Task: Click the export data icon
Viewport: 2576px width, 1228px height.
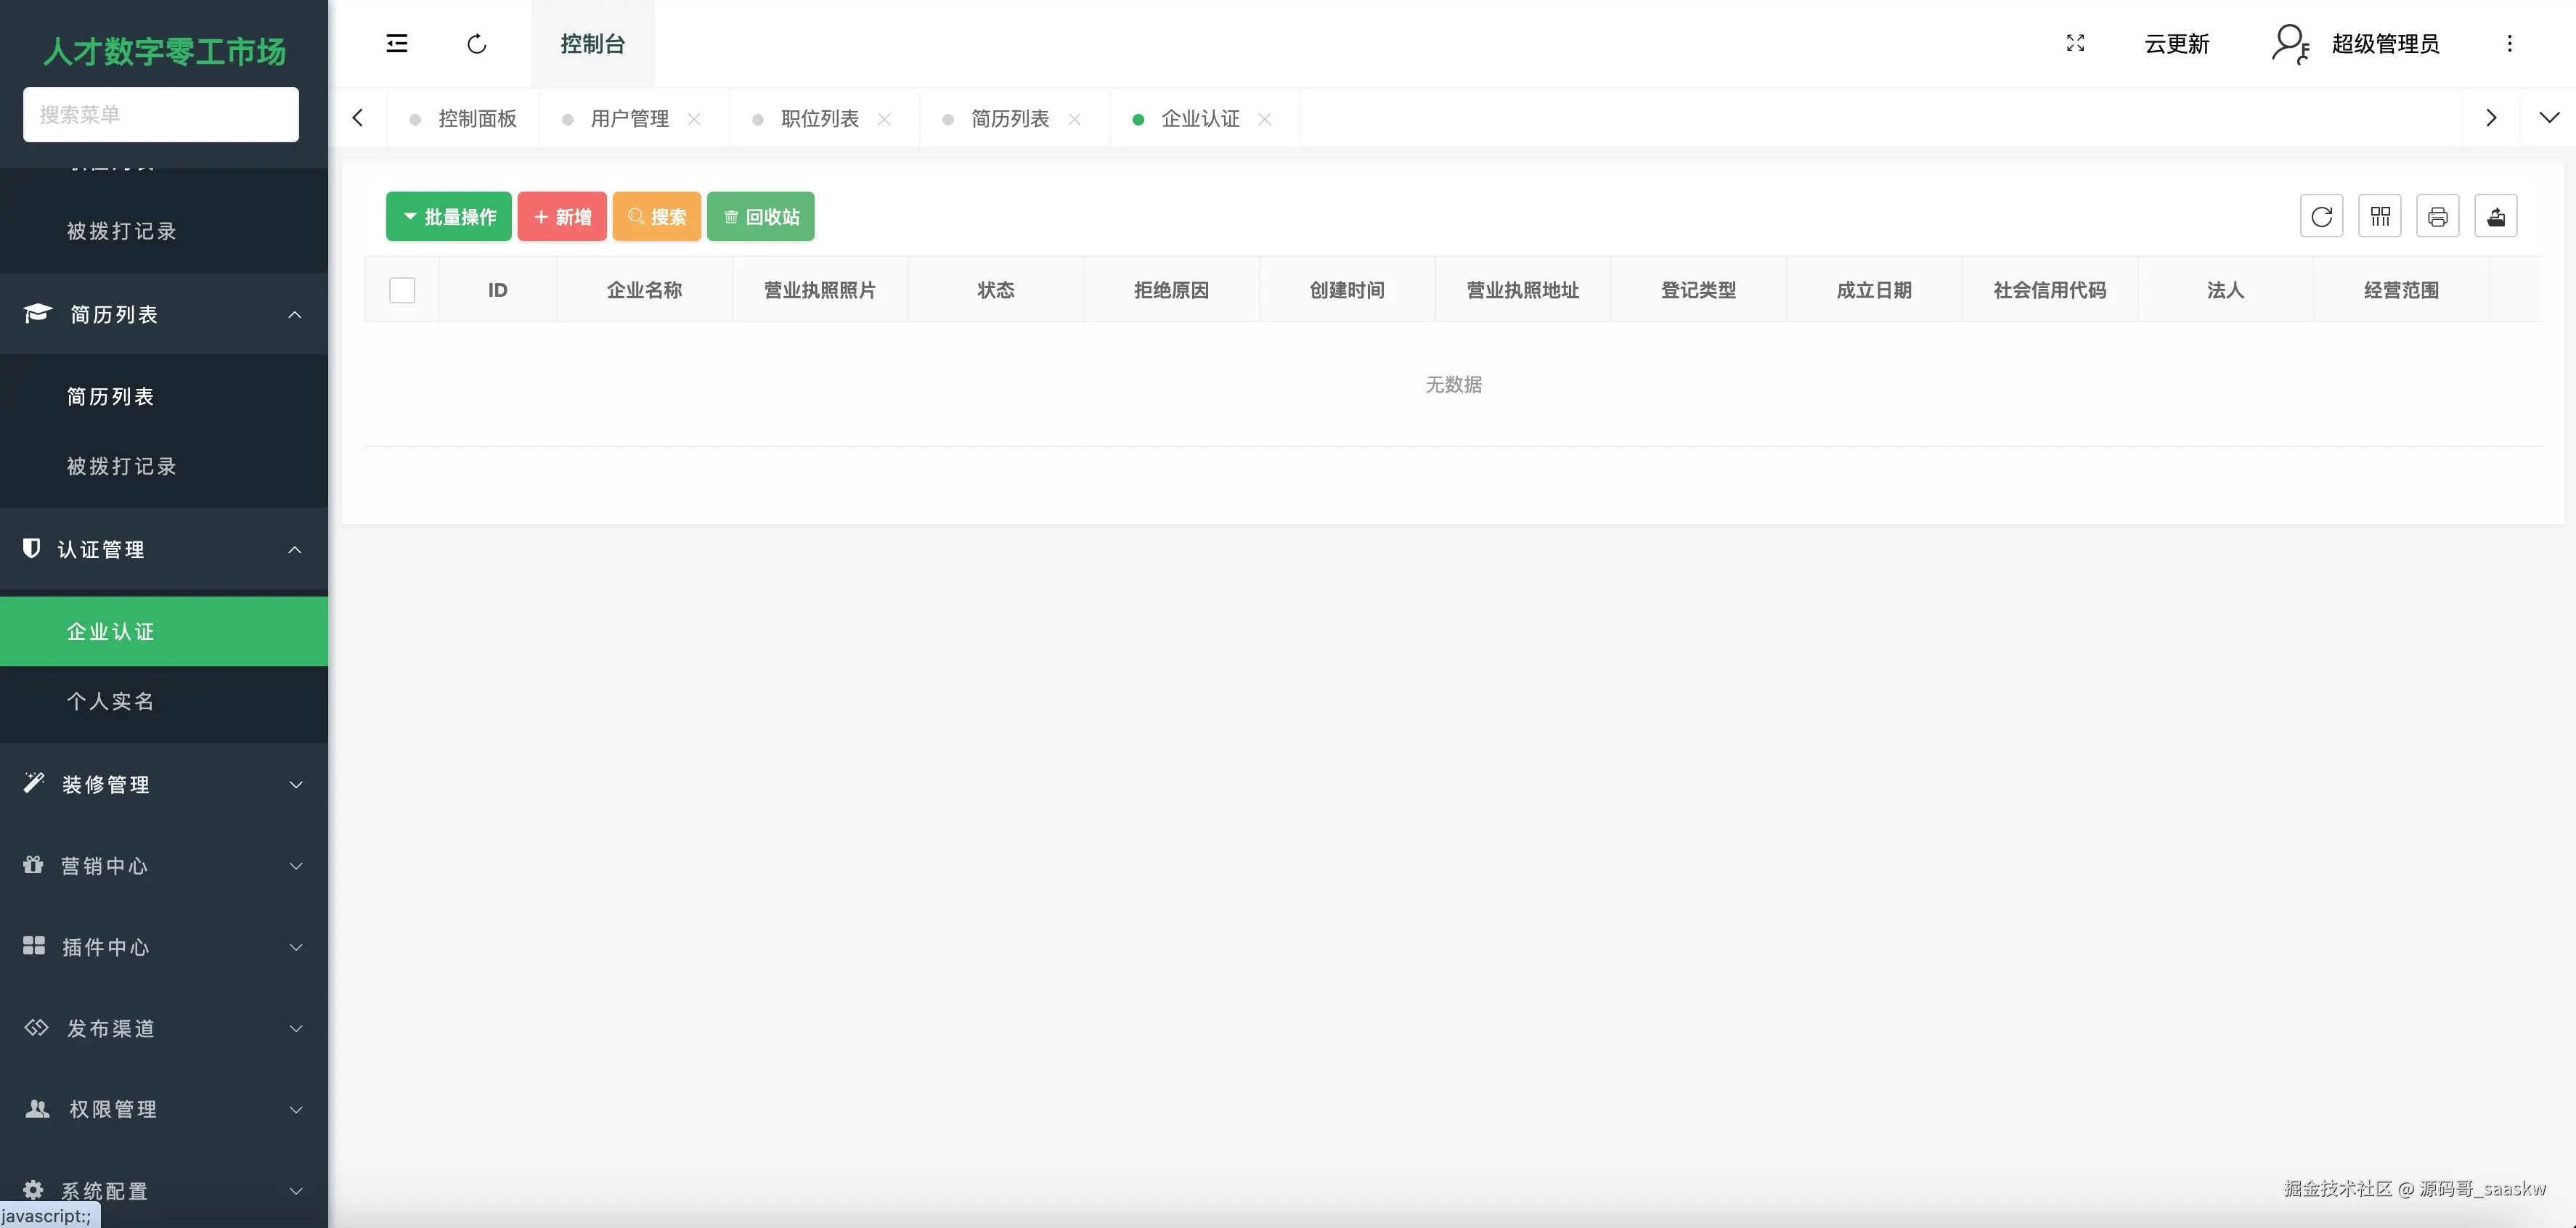Action: coord(2495,216)
